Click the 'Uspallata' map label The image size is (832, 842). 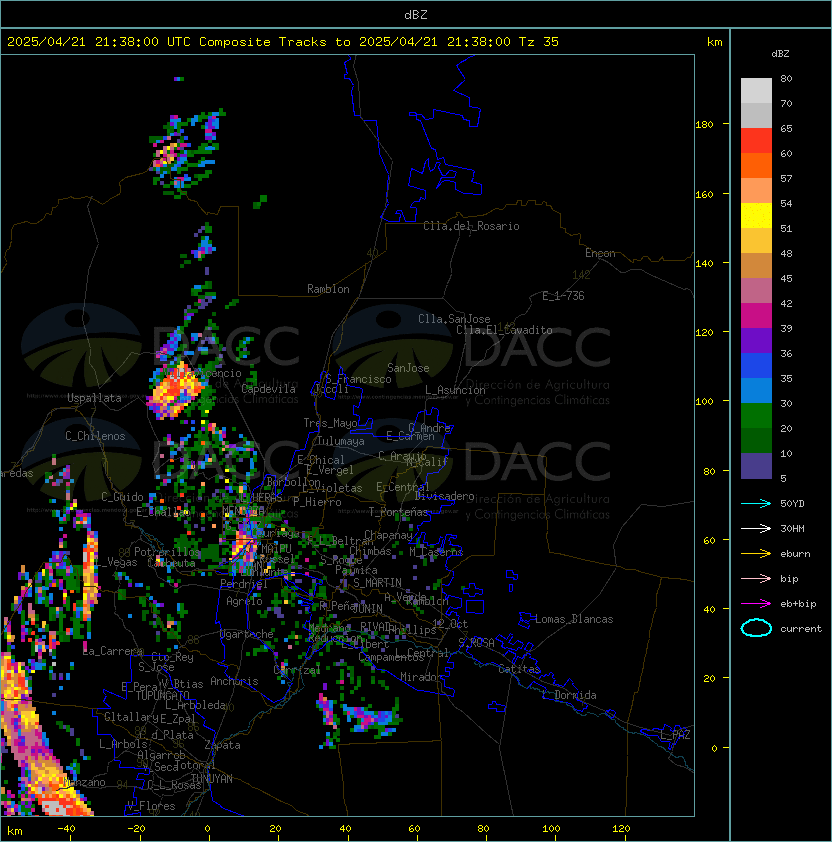click(x=94, y=398)
